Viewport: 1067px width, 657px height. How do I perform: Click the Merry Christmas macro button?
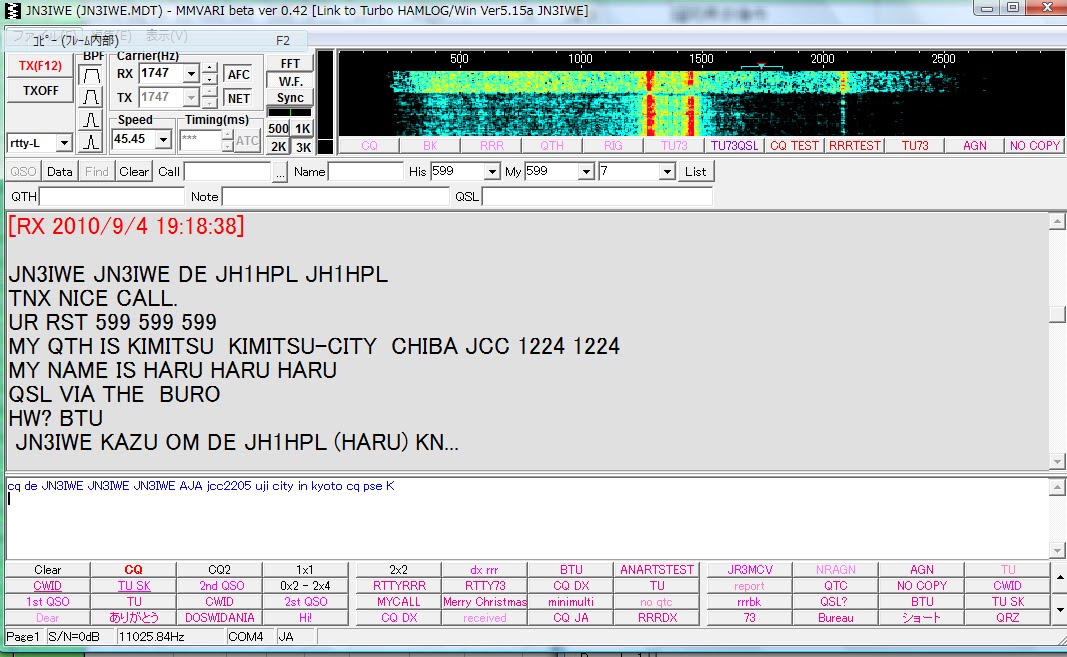click(x=485, y=602)
